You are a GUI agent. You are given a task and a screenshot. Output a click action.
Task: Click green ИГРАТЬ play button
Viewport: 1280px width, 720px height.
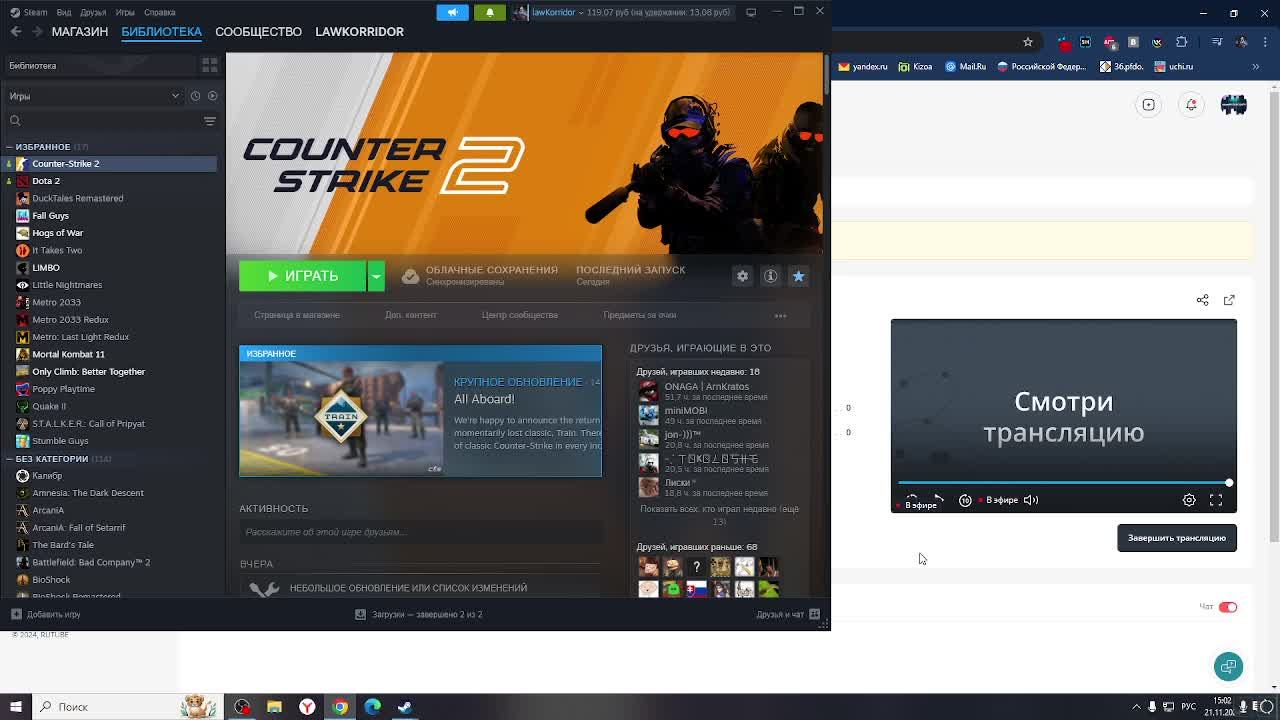click(303, 276)
